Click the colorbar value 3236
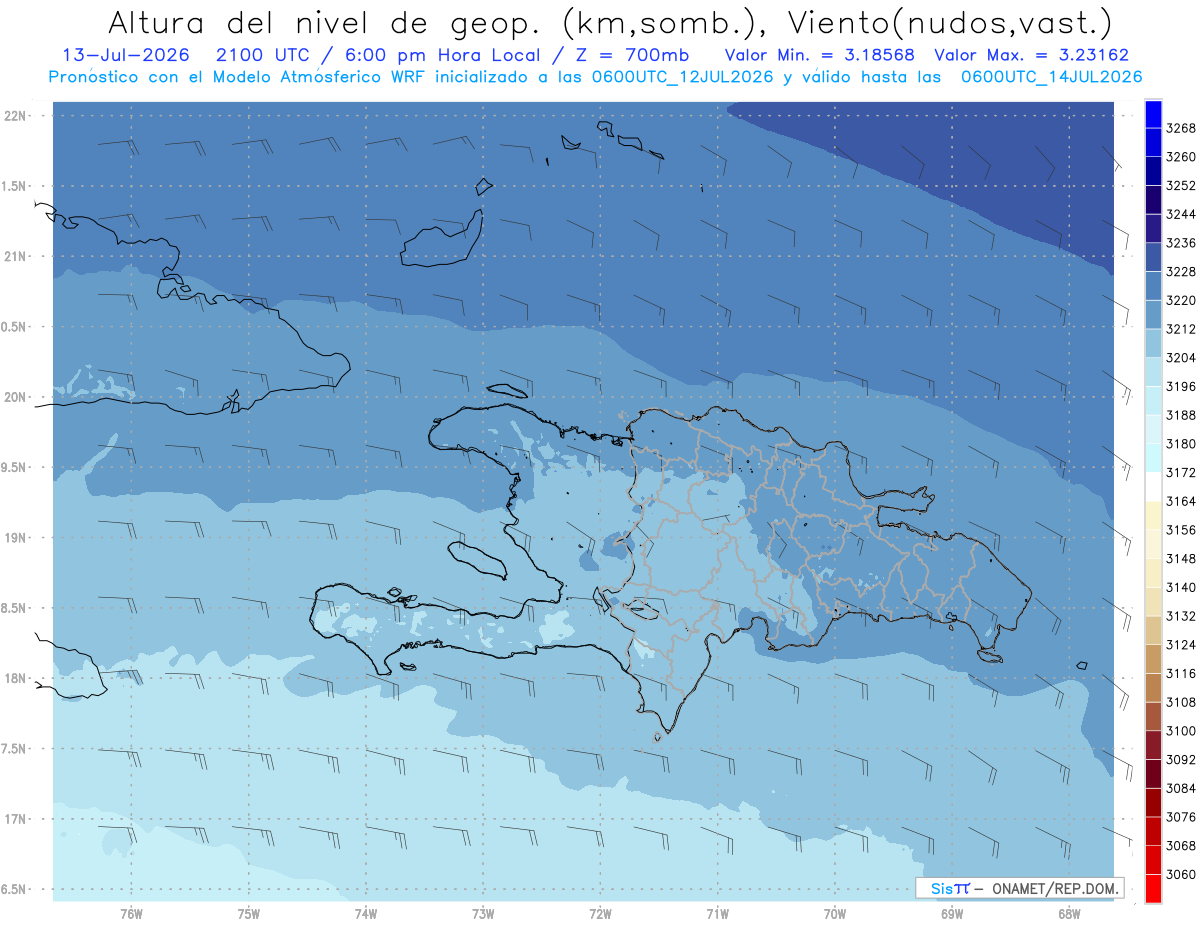 1181,242
